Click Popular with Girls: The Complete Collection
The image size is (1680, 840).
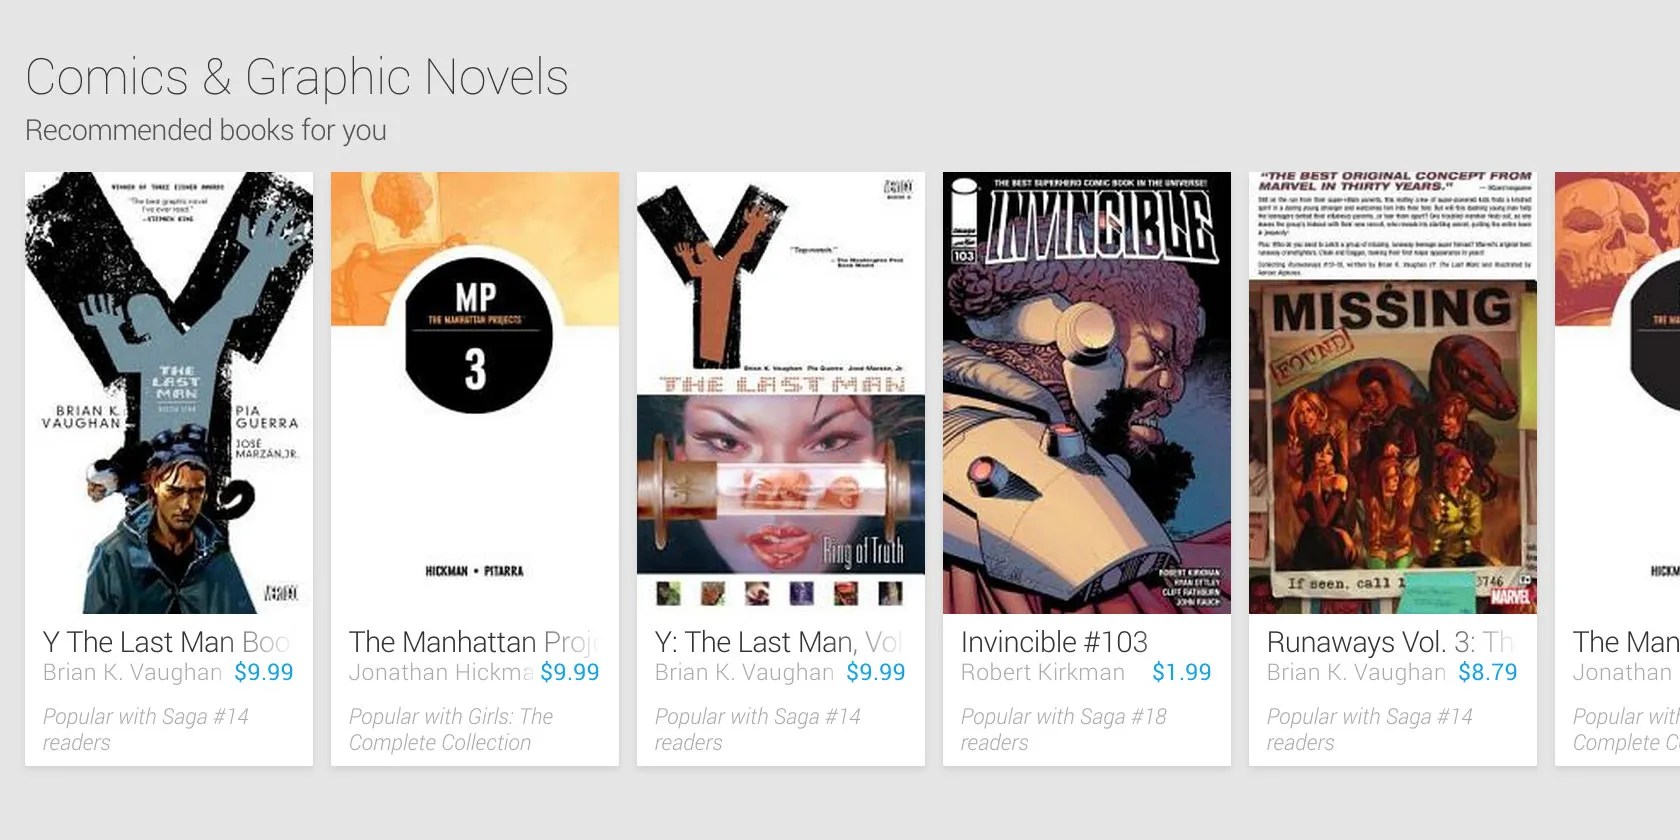pos(451,729)
